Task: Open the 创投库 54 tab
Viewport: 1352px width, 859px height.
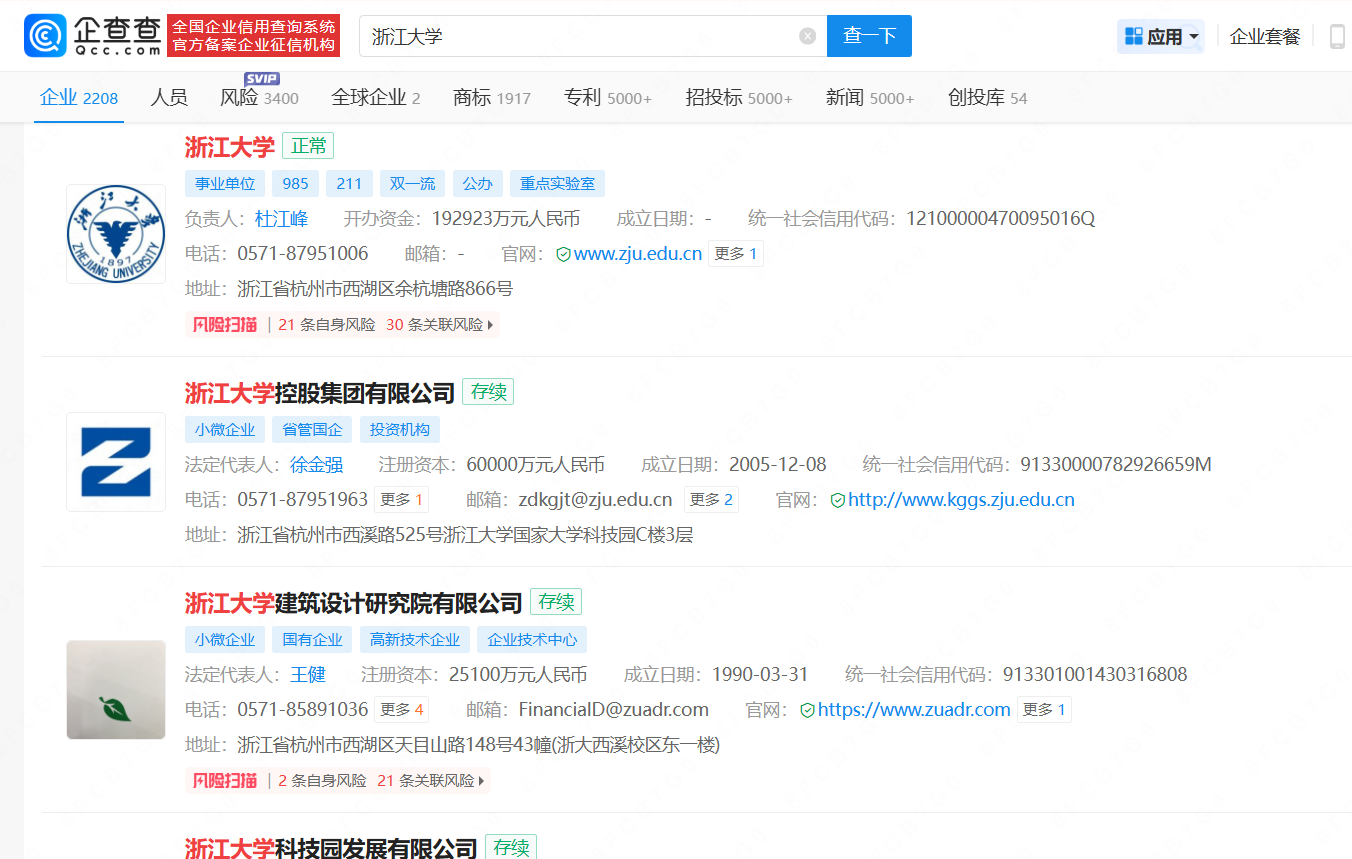Action: click(988, 98)
